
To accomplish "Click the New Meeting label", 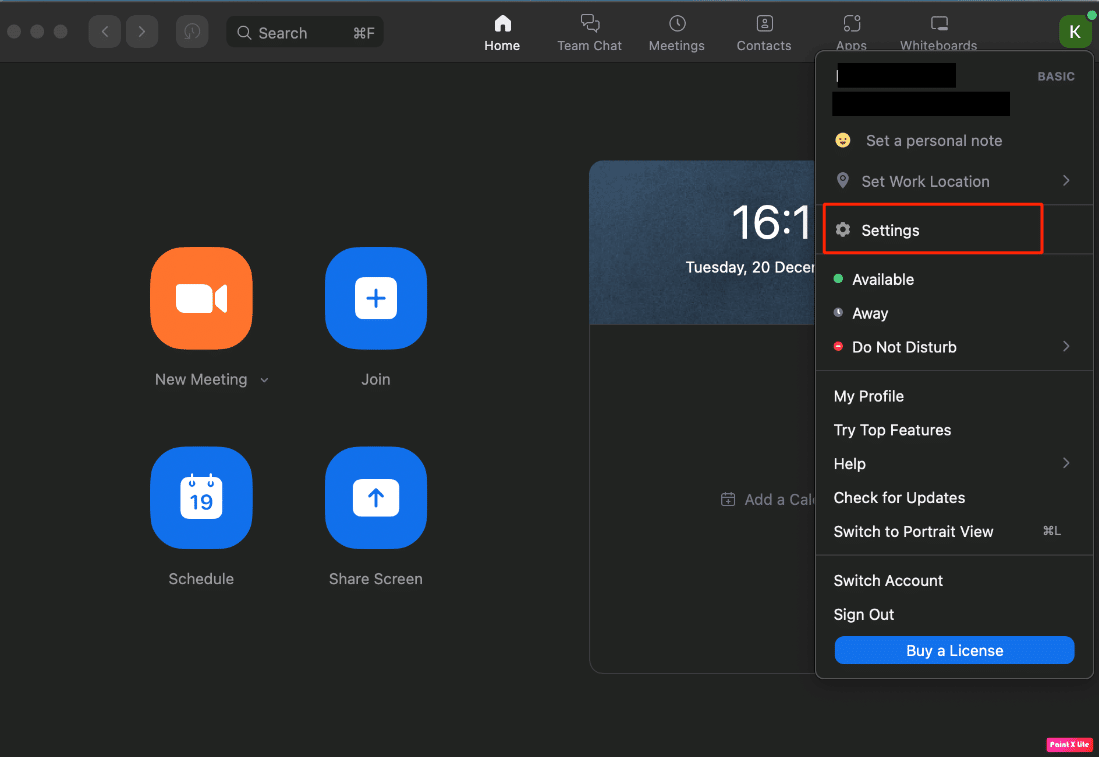I will (201, 380).
